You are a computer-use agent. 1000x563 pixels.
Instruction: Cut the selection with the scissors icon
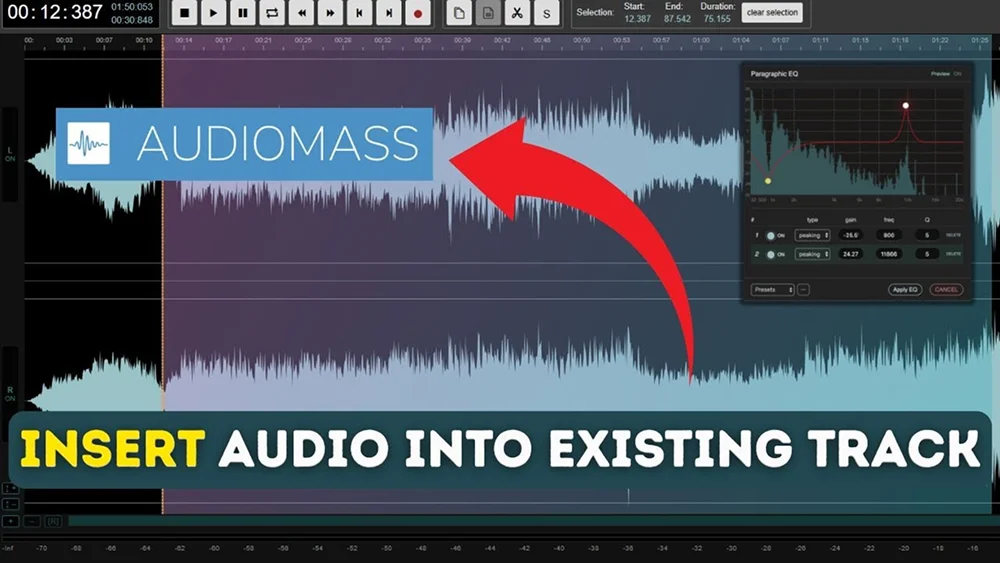pyautogui.click(x=517, y=13)
